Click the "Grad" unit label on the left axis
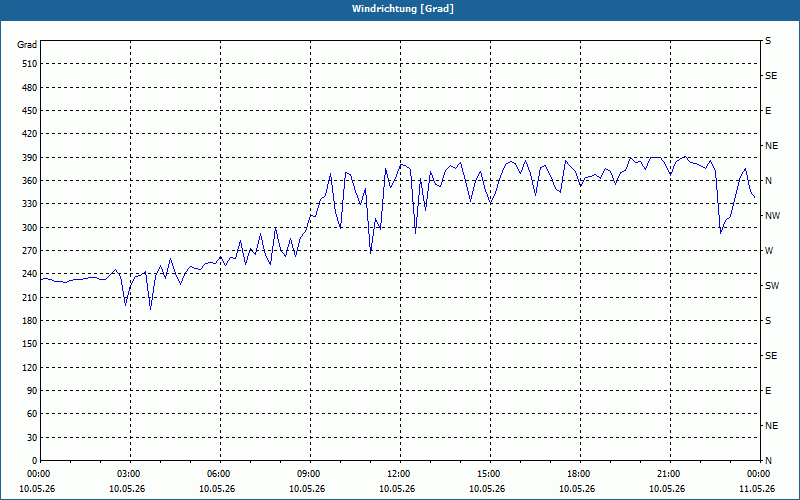This screenshot has width=800, height=500. (27, 45)
